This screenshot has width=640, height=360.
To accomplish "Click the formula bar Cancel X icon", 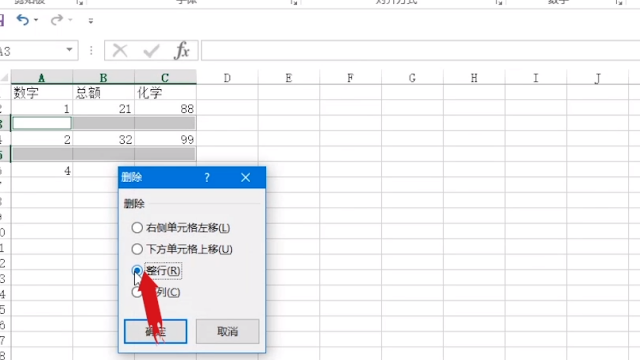I will 120,51.
